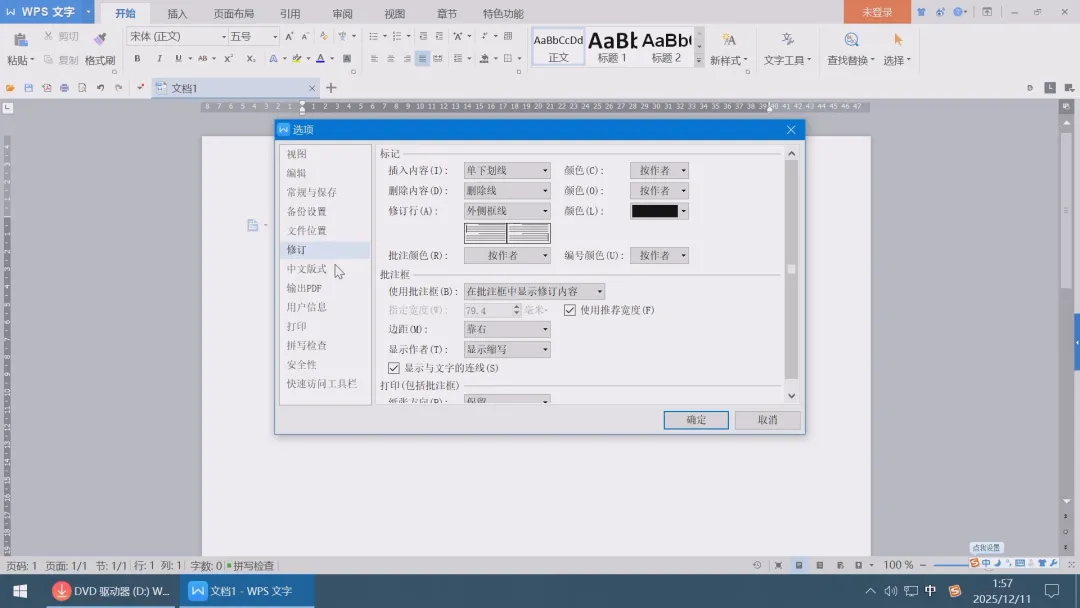This screenshot has width=1080, height=608.
Task: Apply subscript formatting icon
Action: tap(251, 59)
